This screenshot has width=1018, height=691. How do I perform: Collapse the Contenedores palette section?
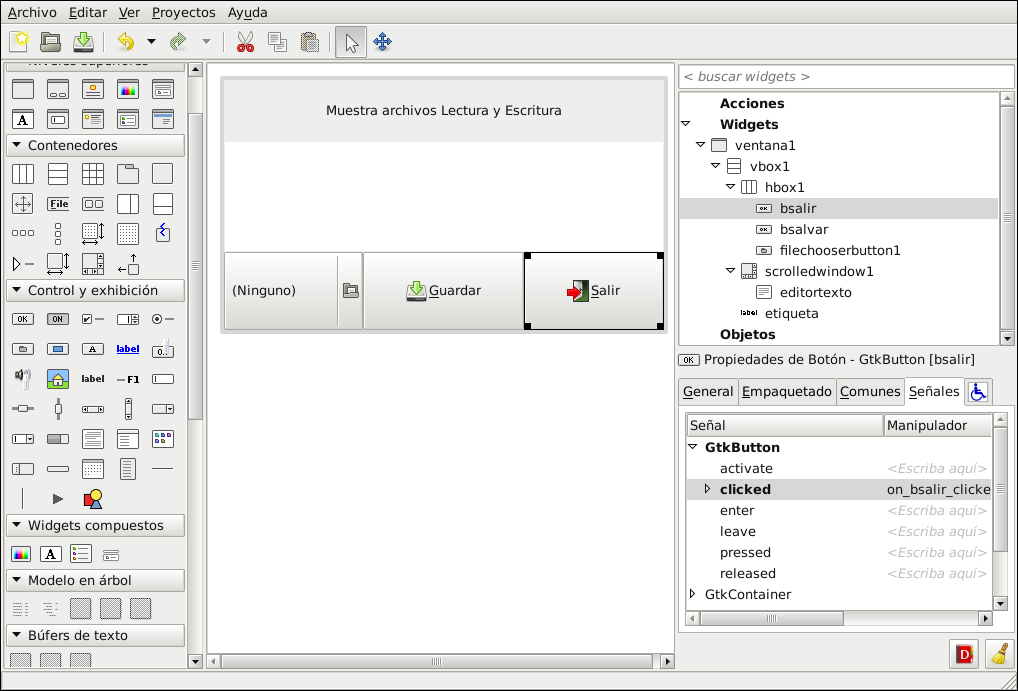point(17,146)
